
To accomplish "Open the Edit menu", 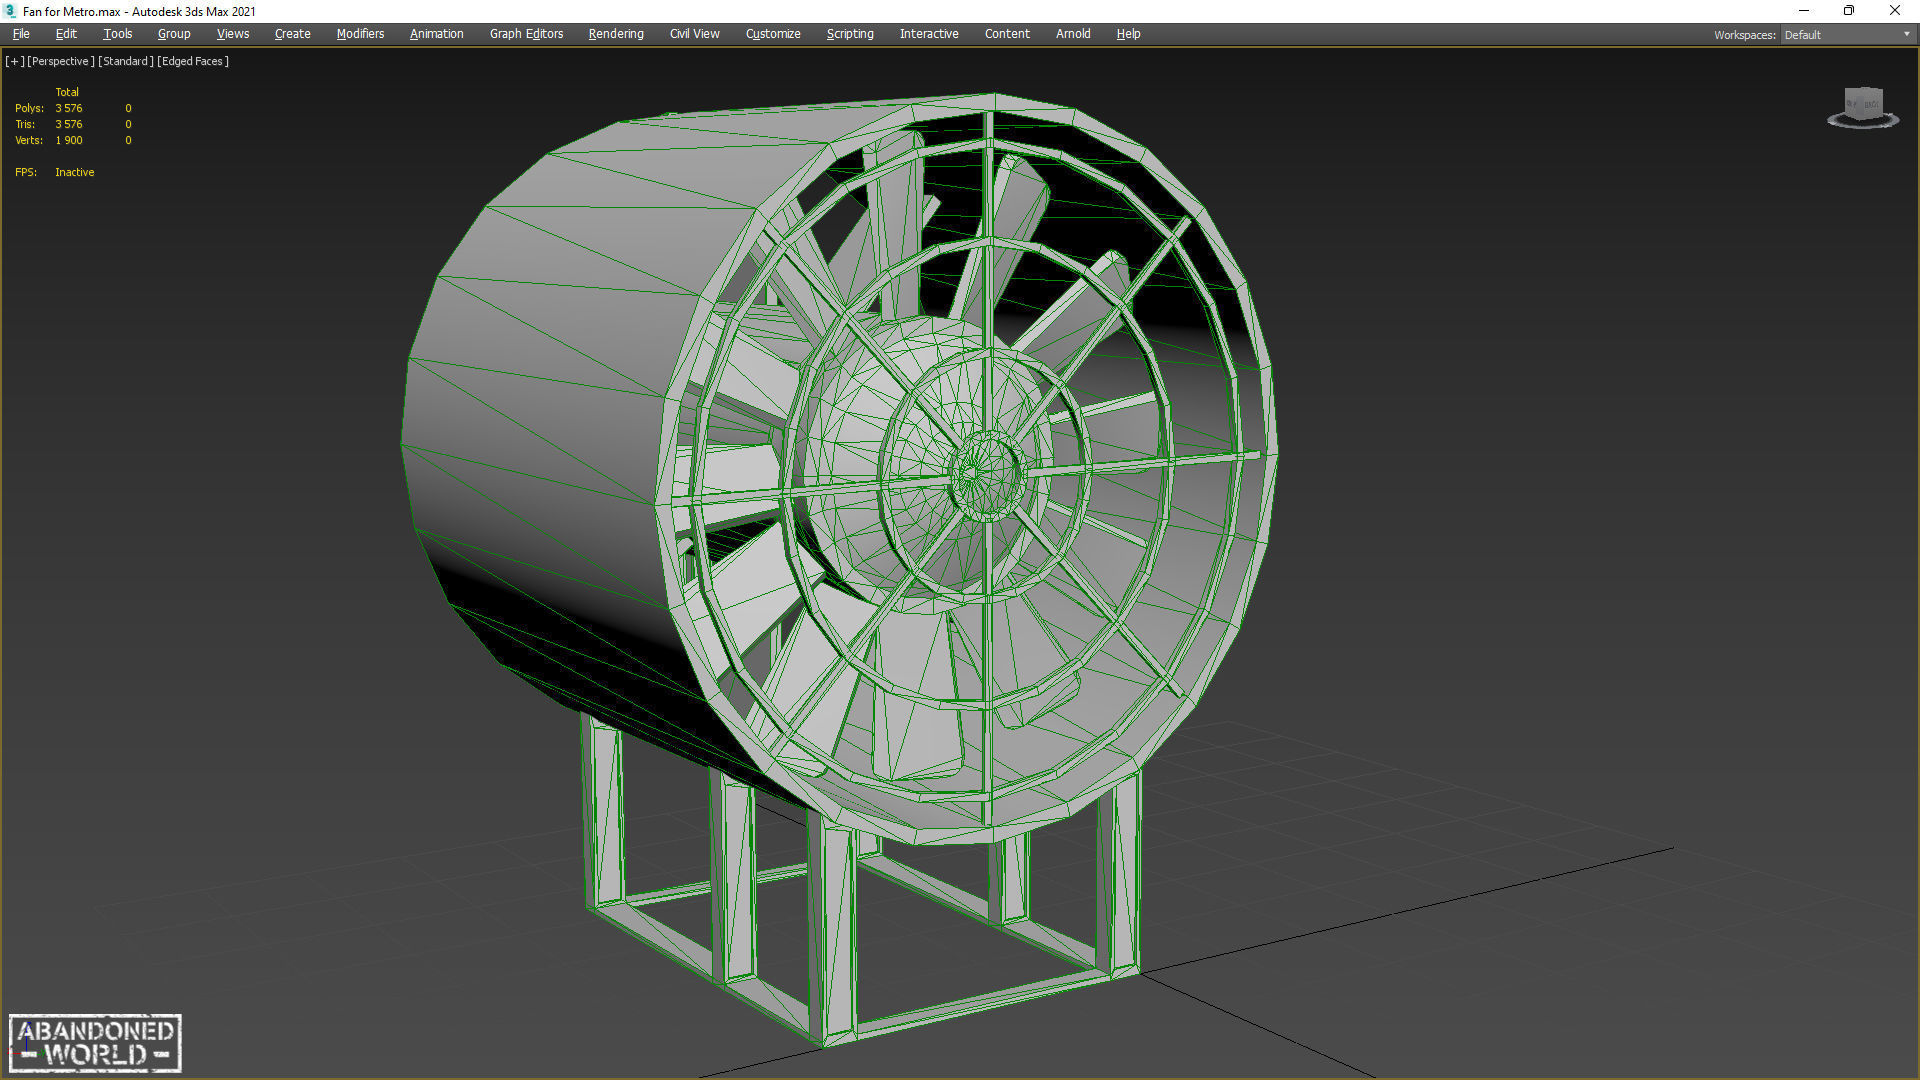I will 66,34.
